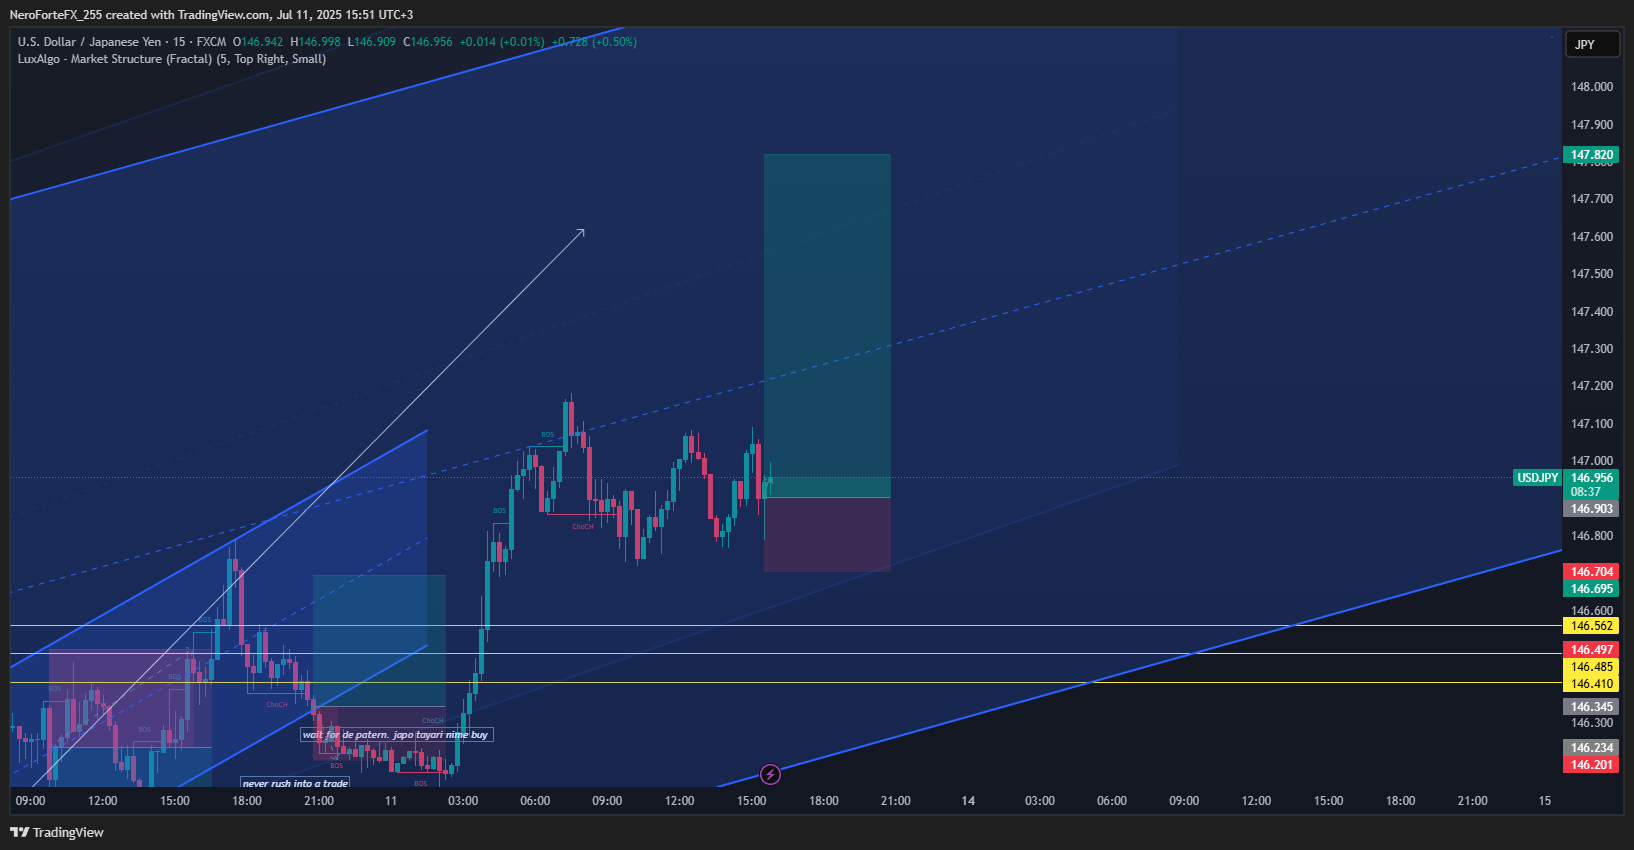Screen dimensions: 1634x850
Task: Click the open value O146.942 in legend
Action: point(258,42)
